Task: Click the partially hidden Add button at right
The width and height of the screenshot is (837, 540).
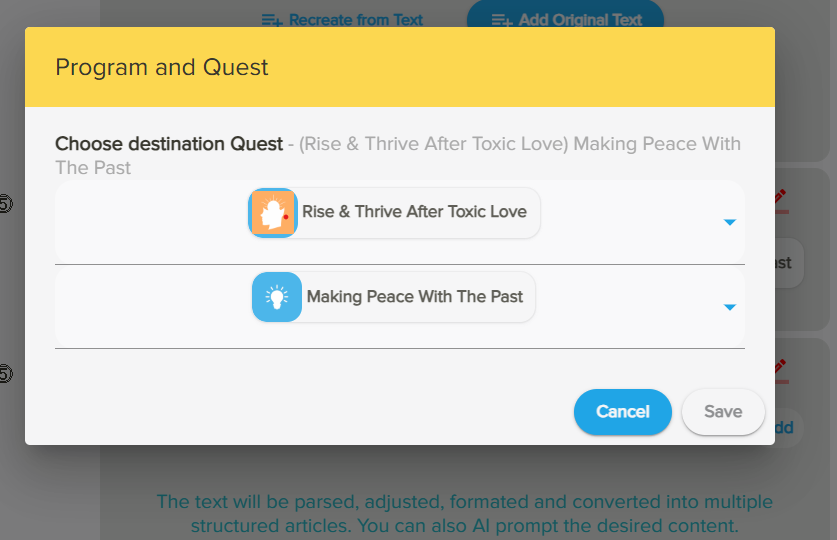Action: click(782, 428)
